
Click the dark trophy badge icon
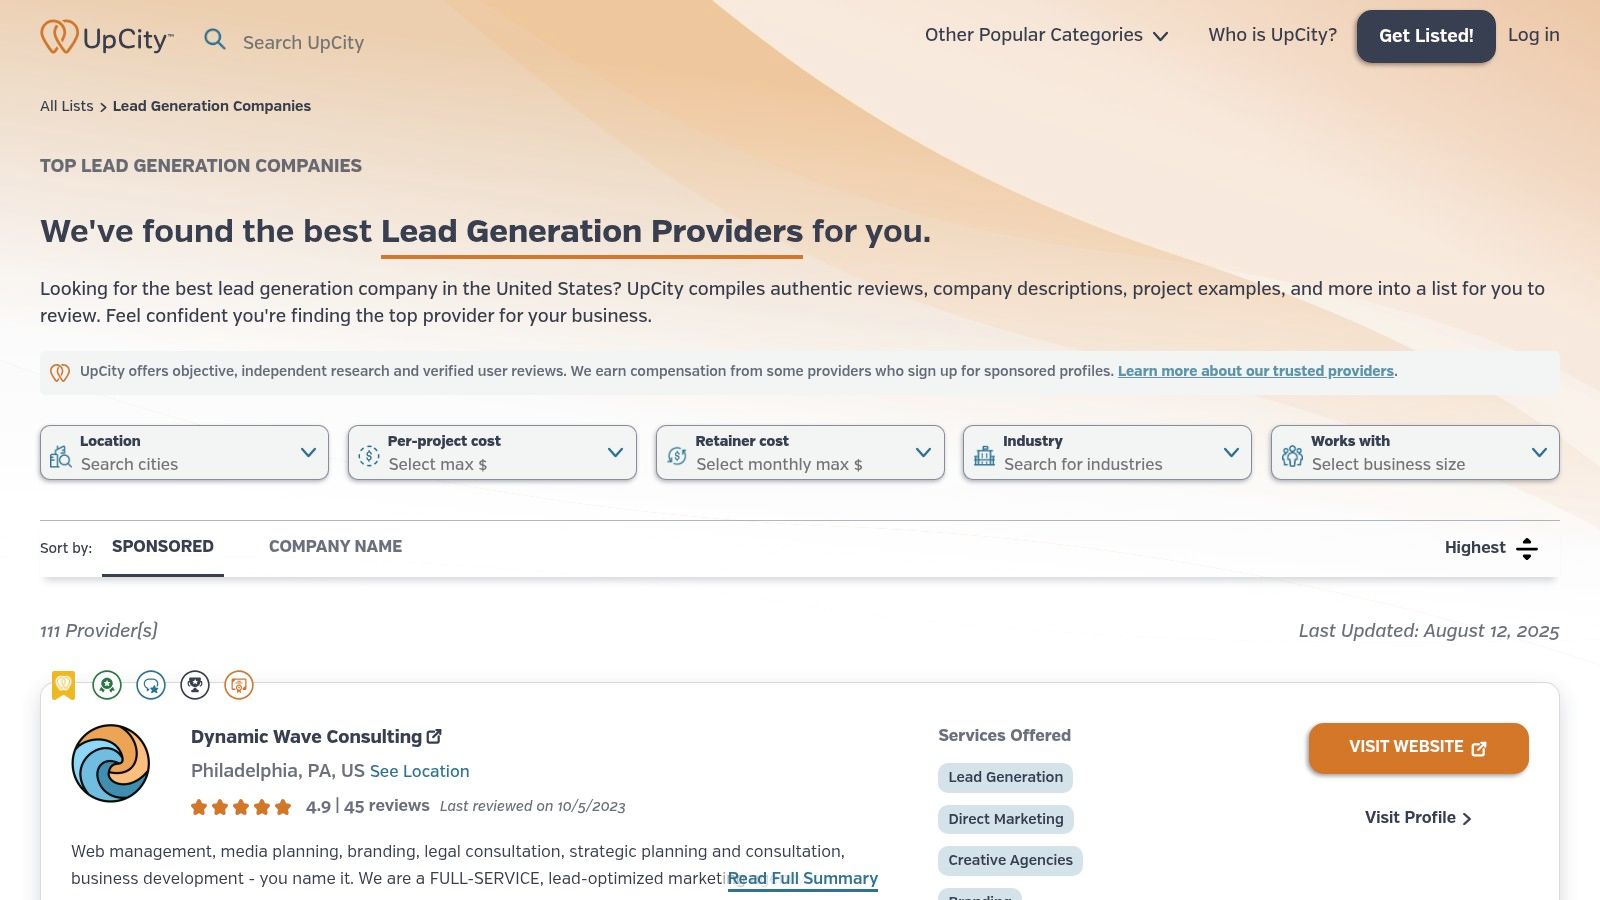tap(195, 685)
